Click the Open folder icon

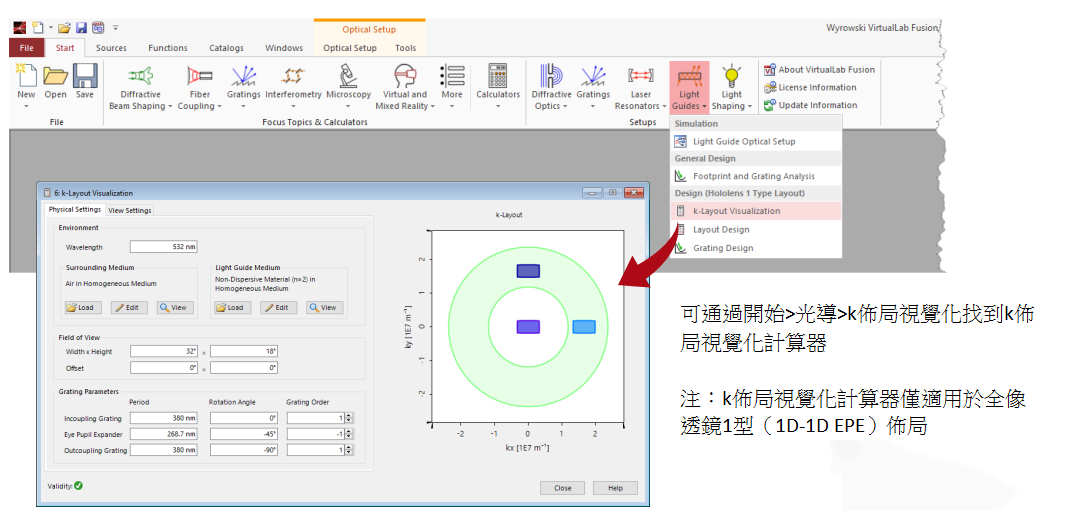(x=55, y=75)
